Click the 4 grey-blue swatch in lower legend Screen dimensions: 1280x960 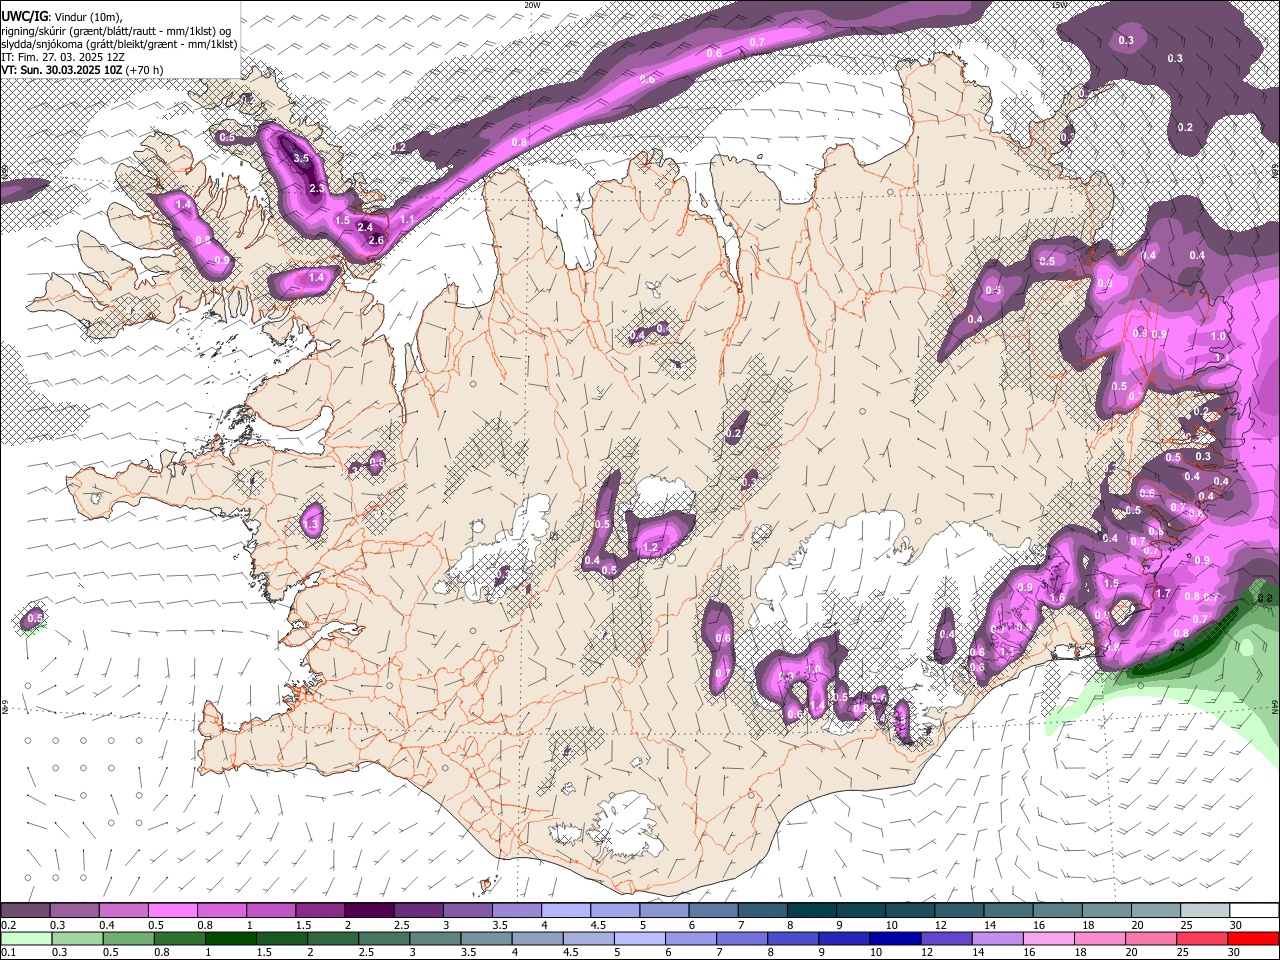pos(537,938)
